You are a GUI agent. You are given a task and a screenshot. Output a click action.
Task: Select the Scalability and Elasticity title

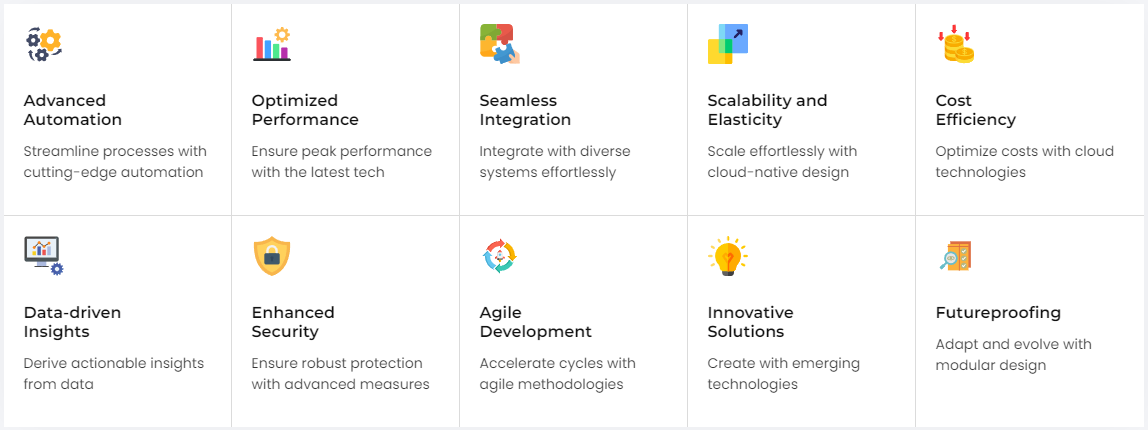point(767,110)
